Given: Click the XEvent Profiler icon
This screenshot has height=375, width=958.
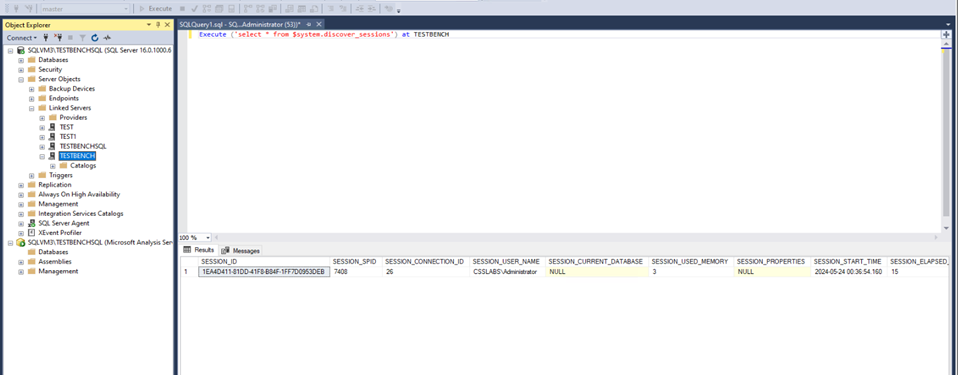Looking at the screenshot, I should 31,233.
